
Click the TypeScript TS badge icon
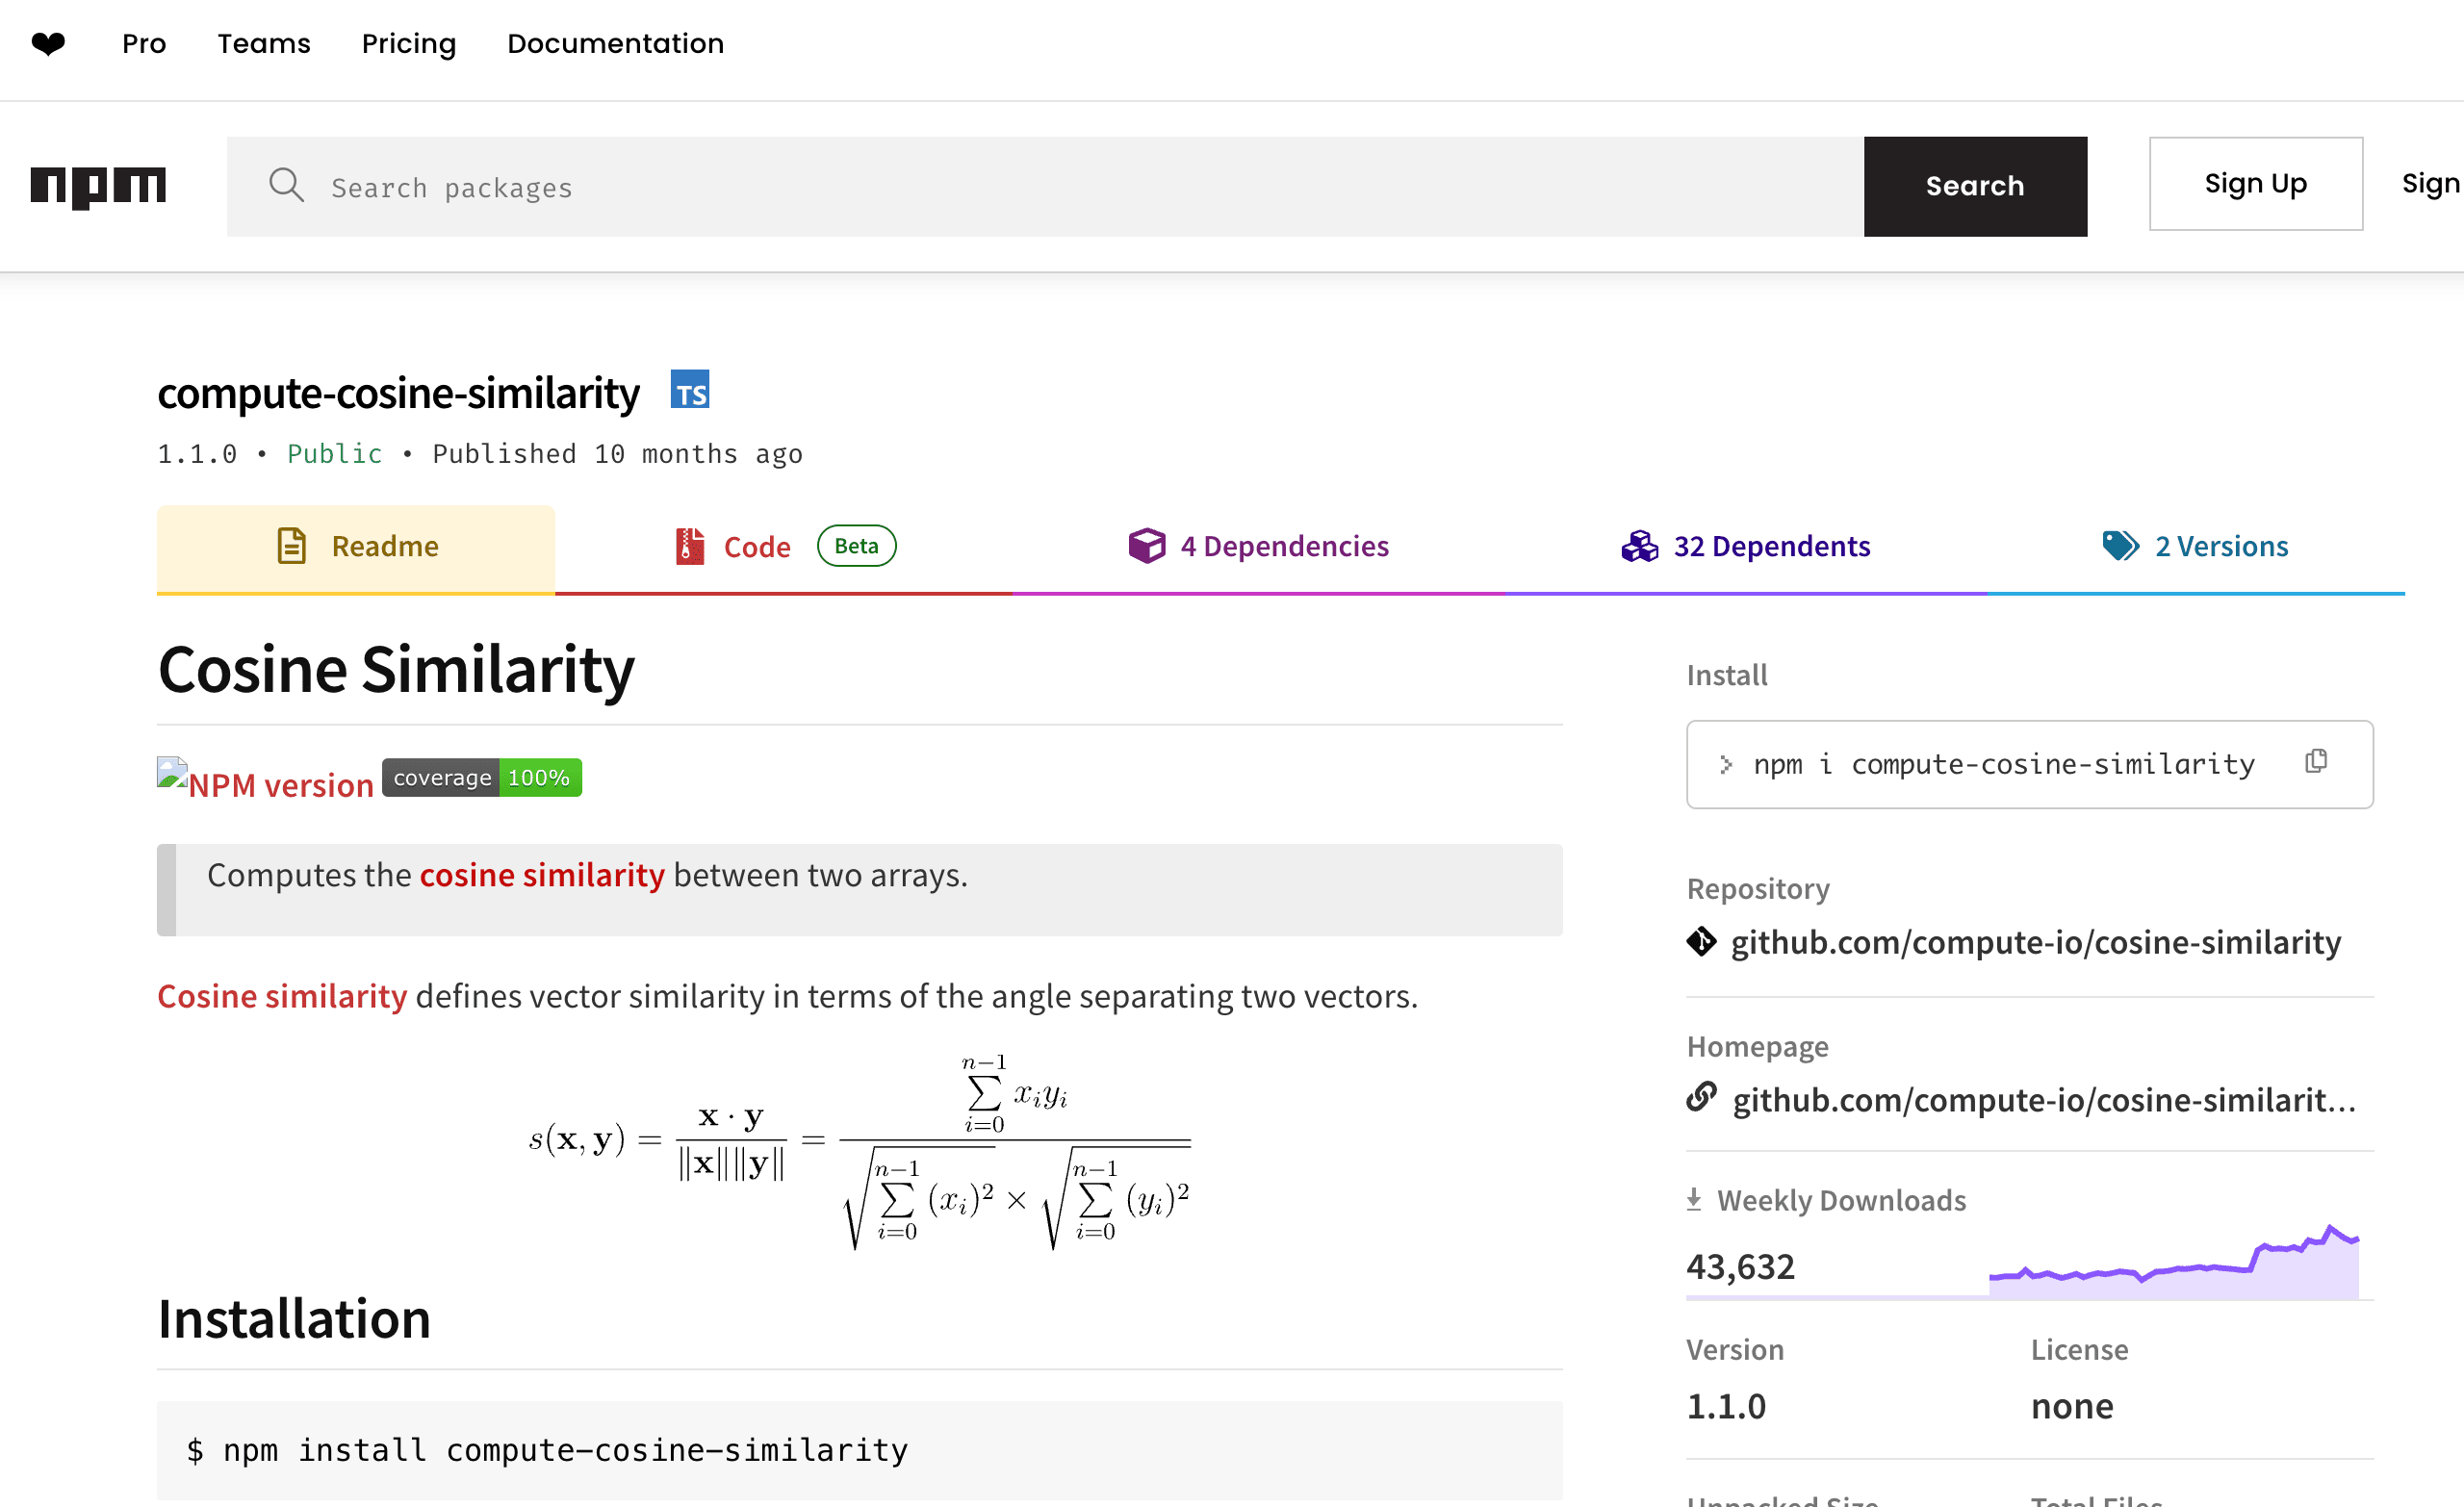coord(689,391)
